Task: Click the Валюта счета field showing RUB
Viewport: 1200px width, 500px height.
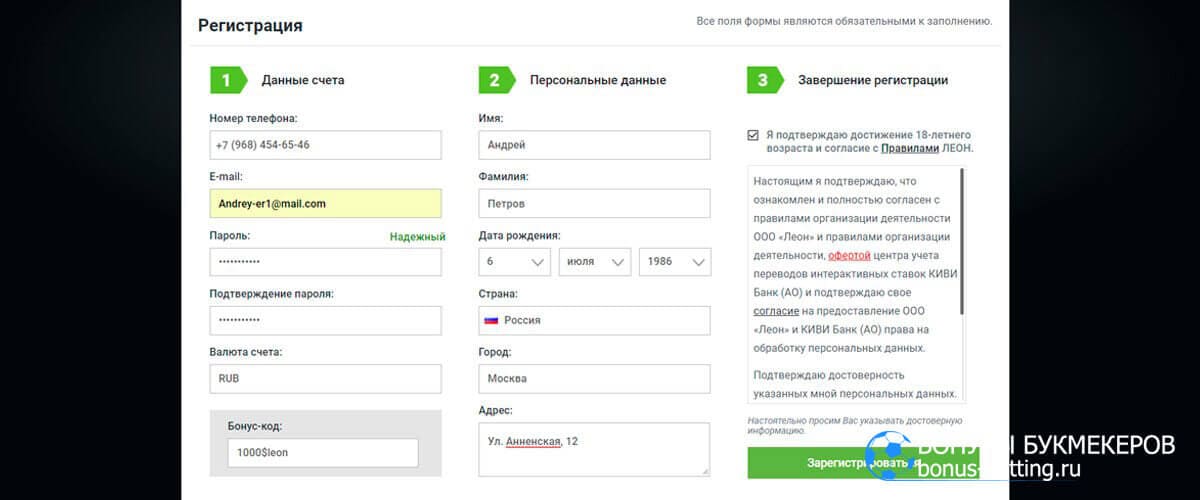Action: point(325,379)
